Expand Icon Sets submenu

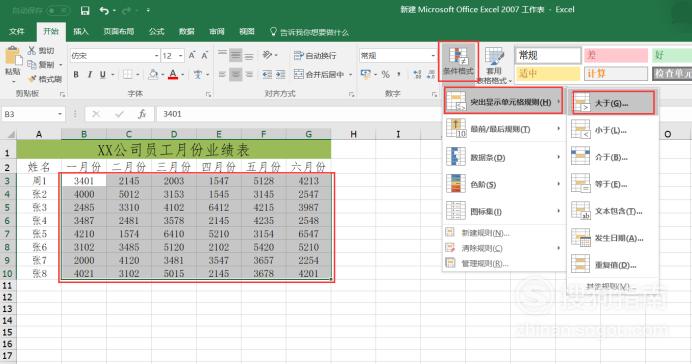504,211
